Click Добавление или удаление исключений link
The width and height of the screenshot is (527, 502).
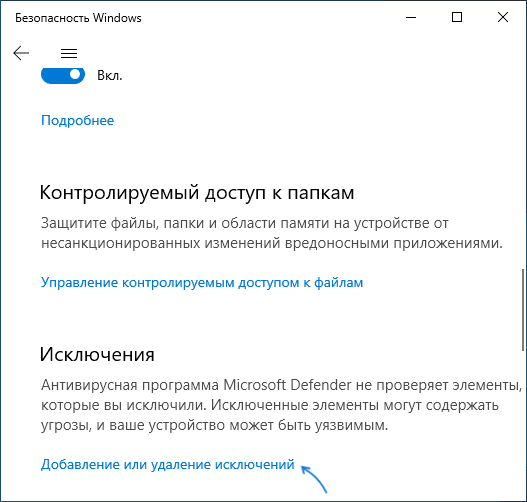pos(167,464)
